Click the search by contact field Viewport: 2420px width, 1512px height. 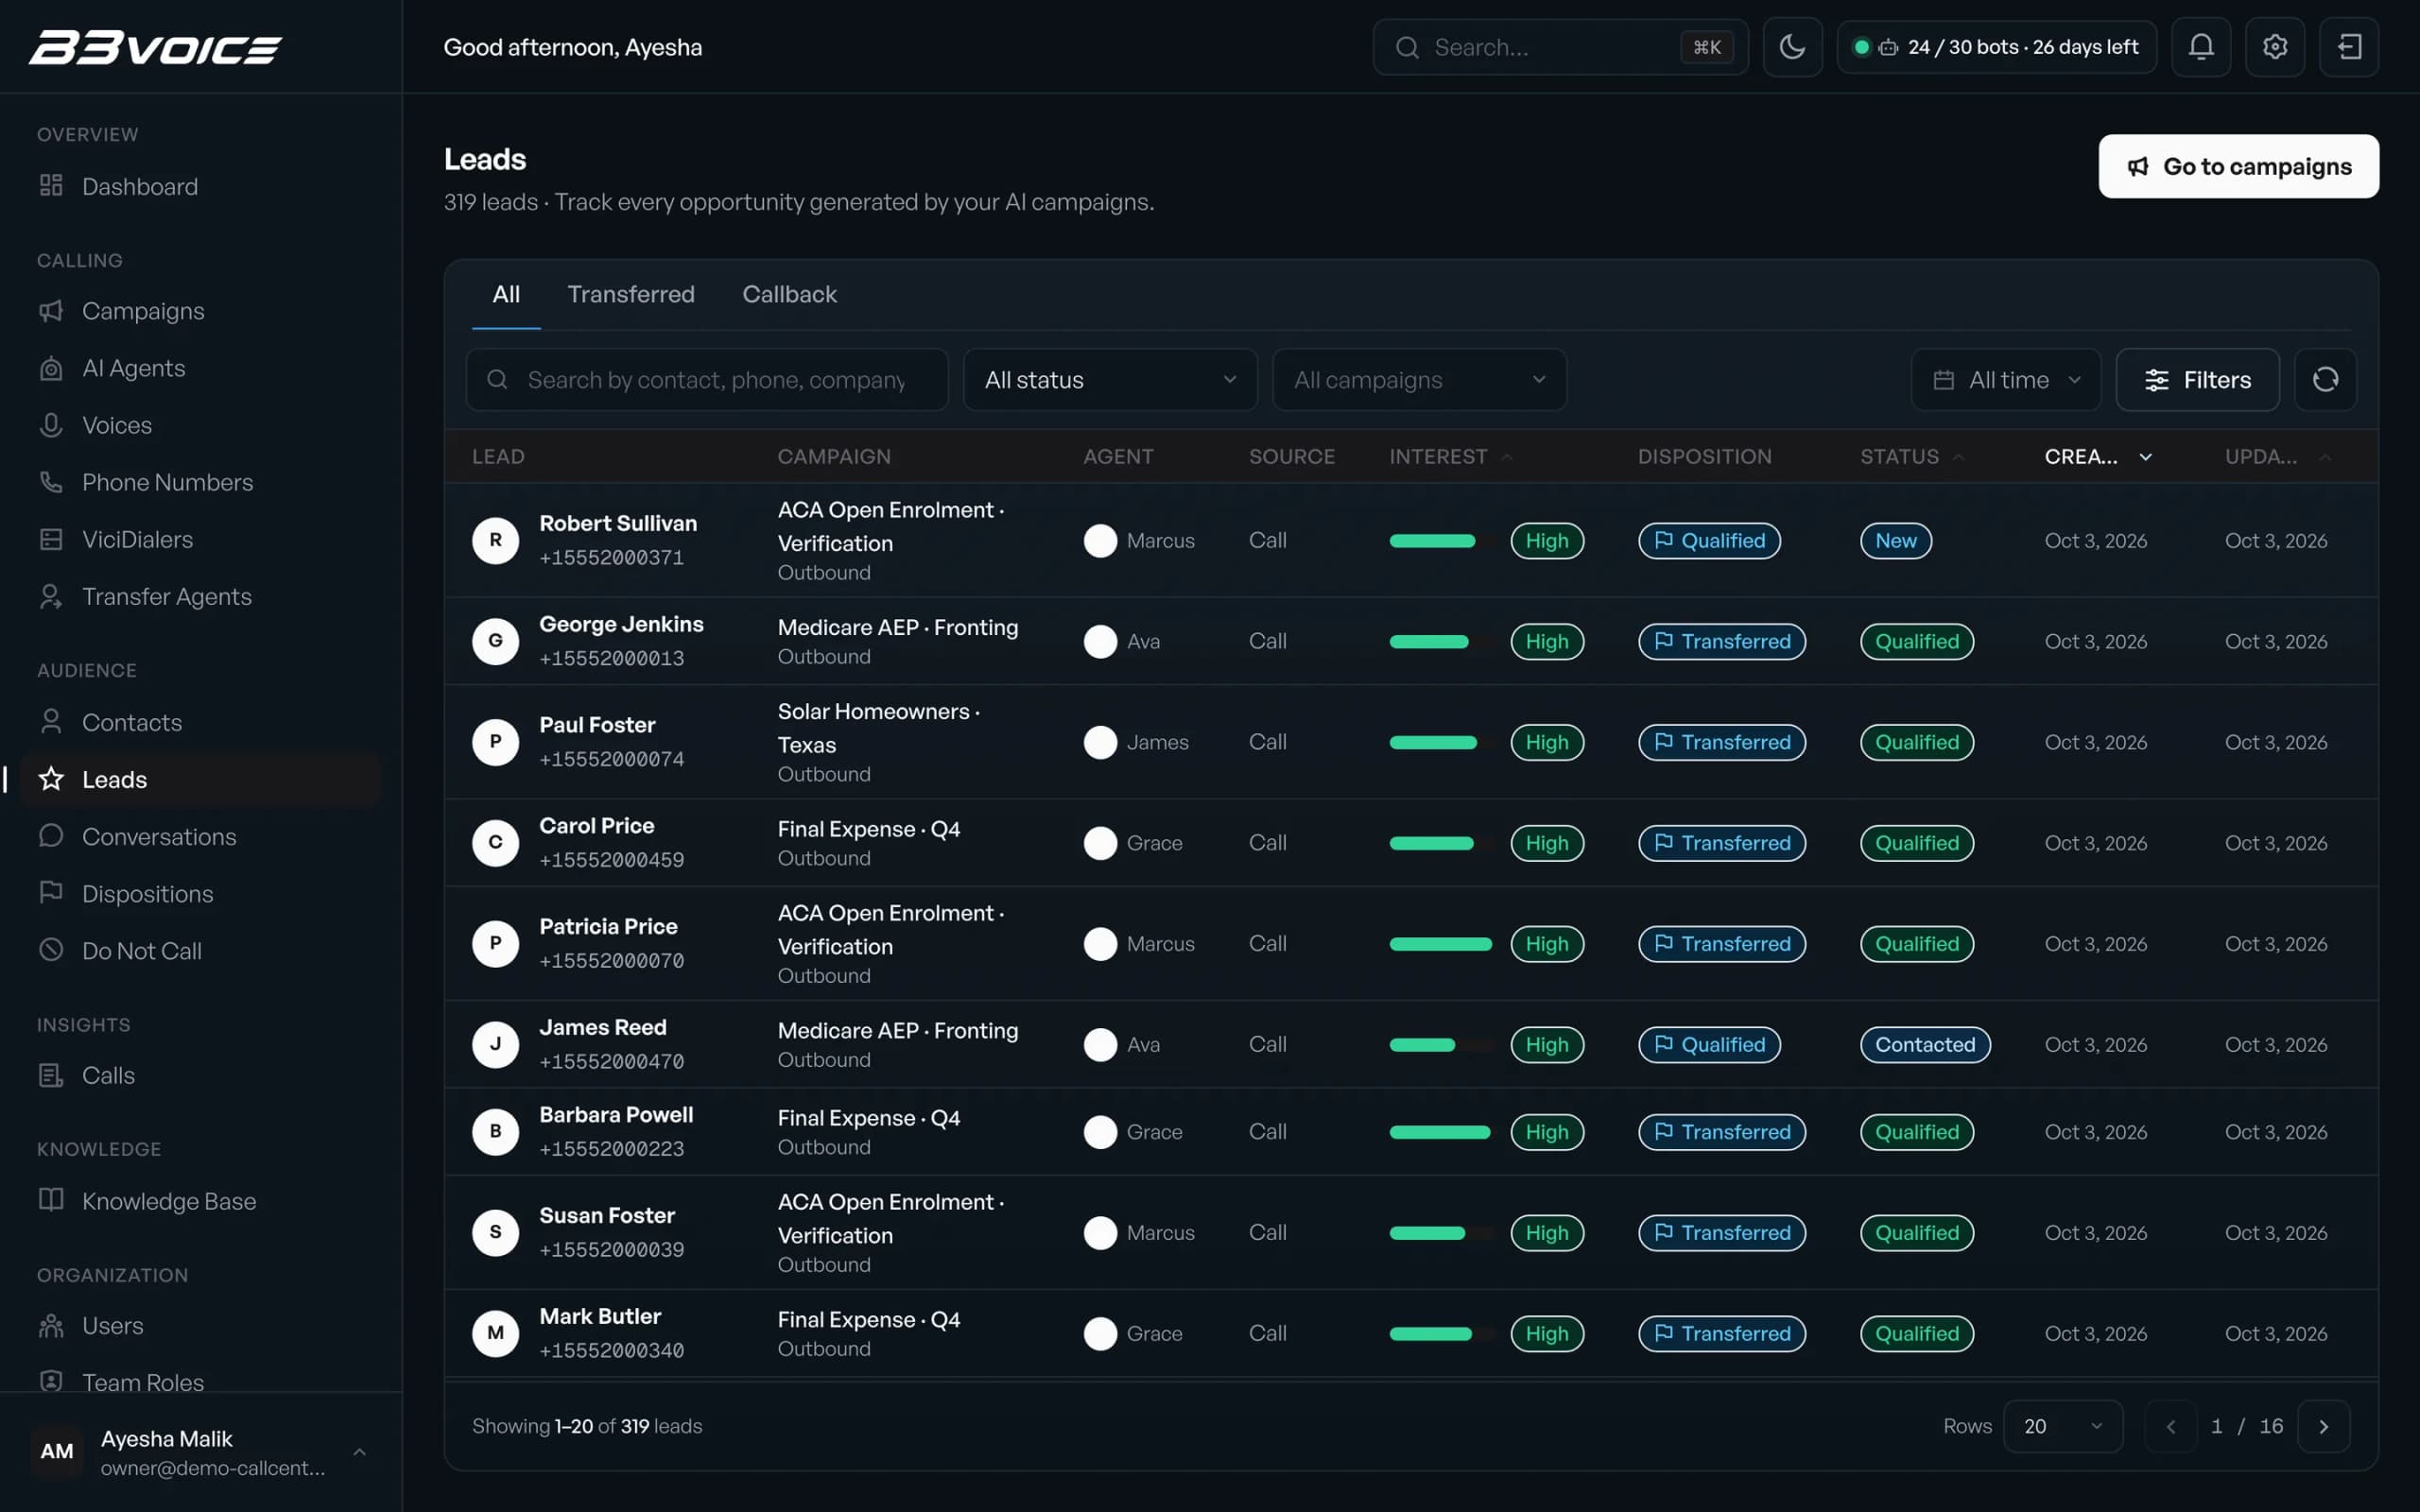point(707,379)
